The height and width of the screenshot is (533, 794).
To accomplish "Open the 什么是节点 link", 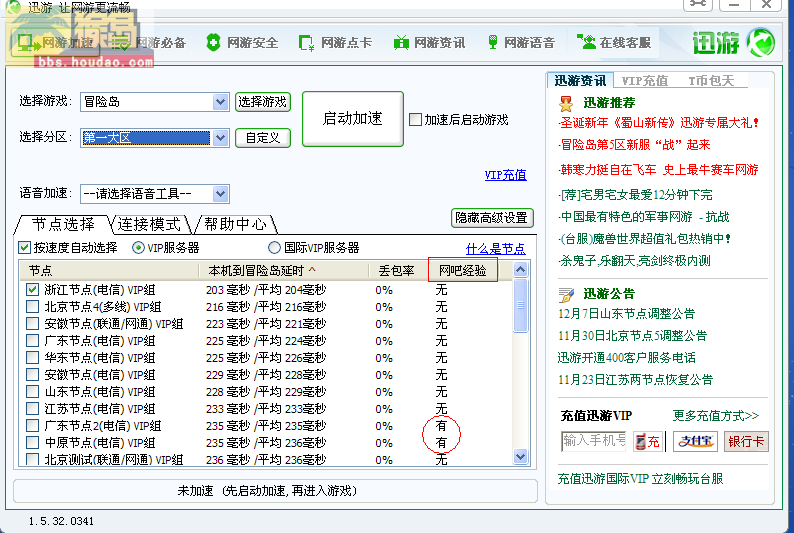I will pyautogui.click(x=495, y=249).
